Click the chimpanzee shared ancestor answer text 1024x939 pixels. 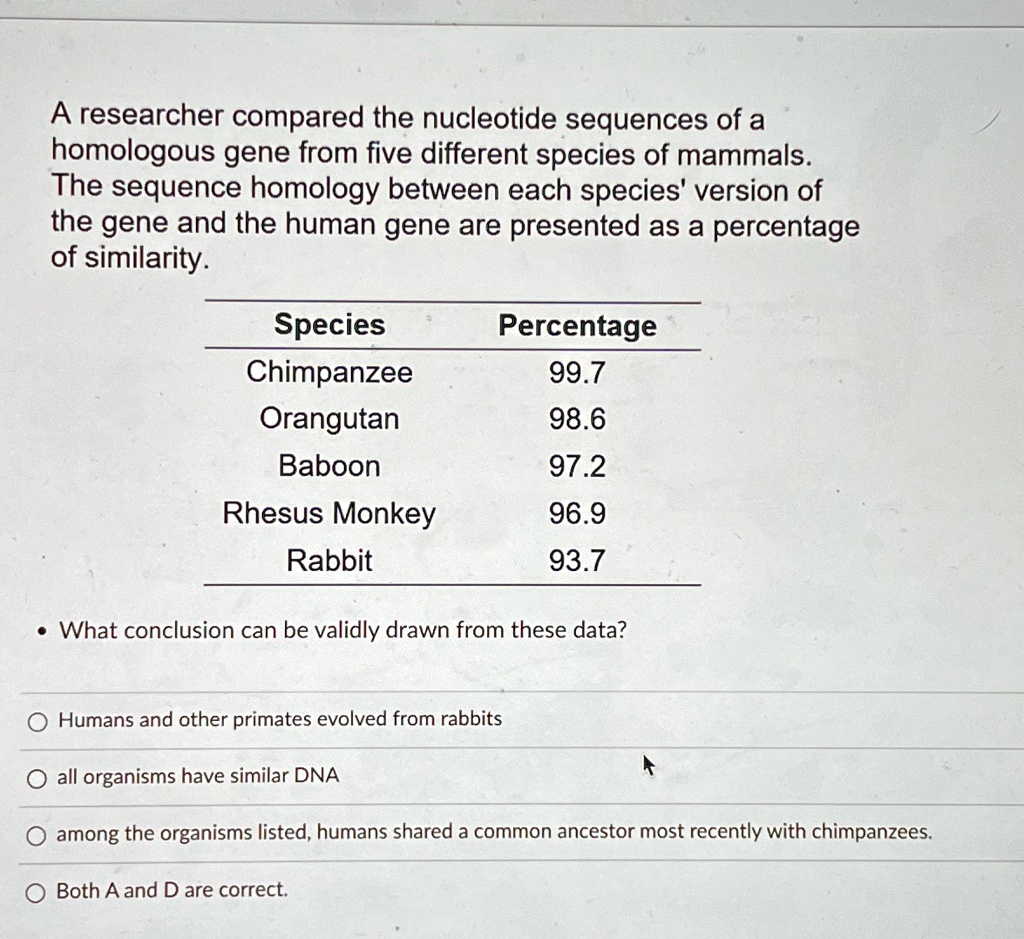click(x=495, y=832)
